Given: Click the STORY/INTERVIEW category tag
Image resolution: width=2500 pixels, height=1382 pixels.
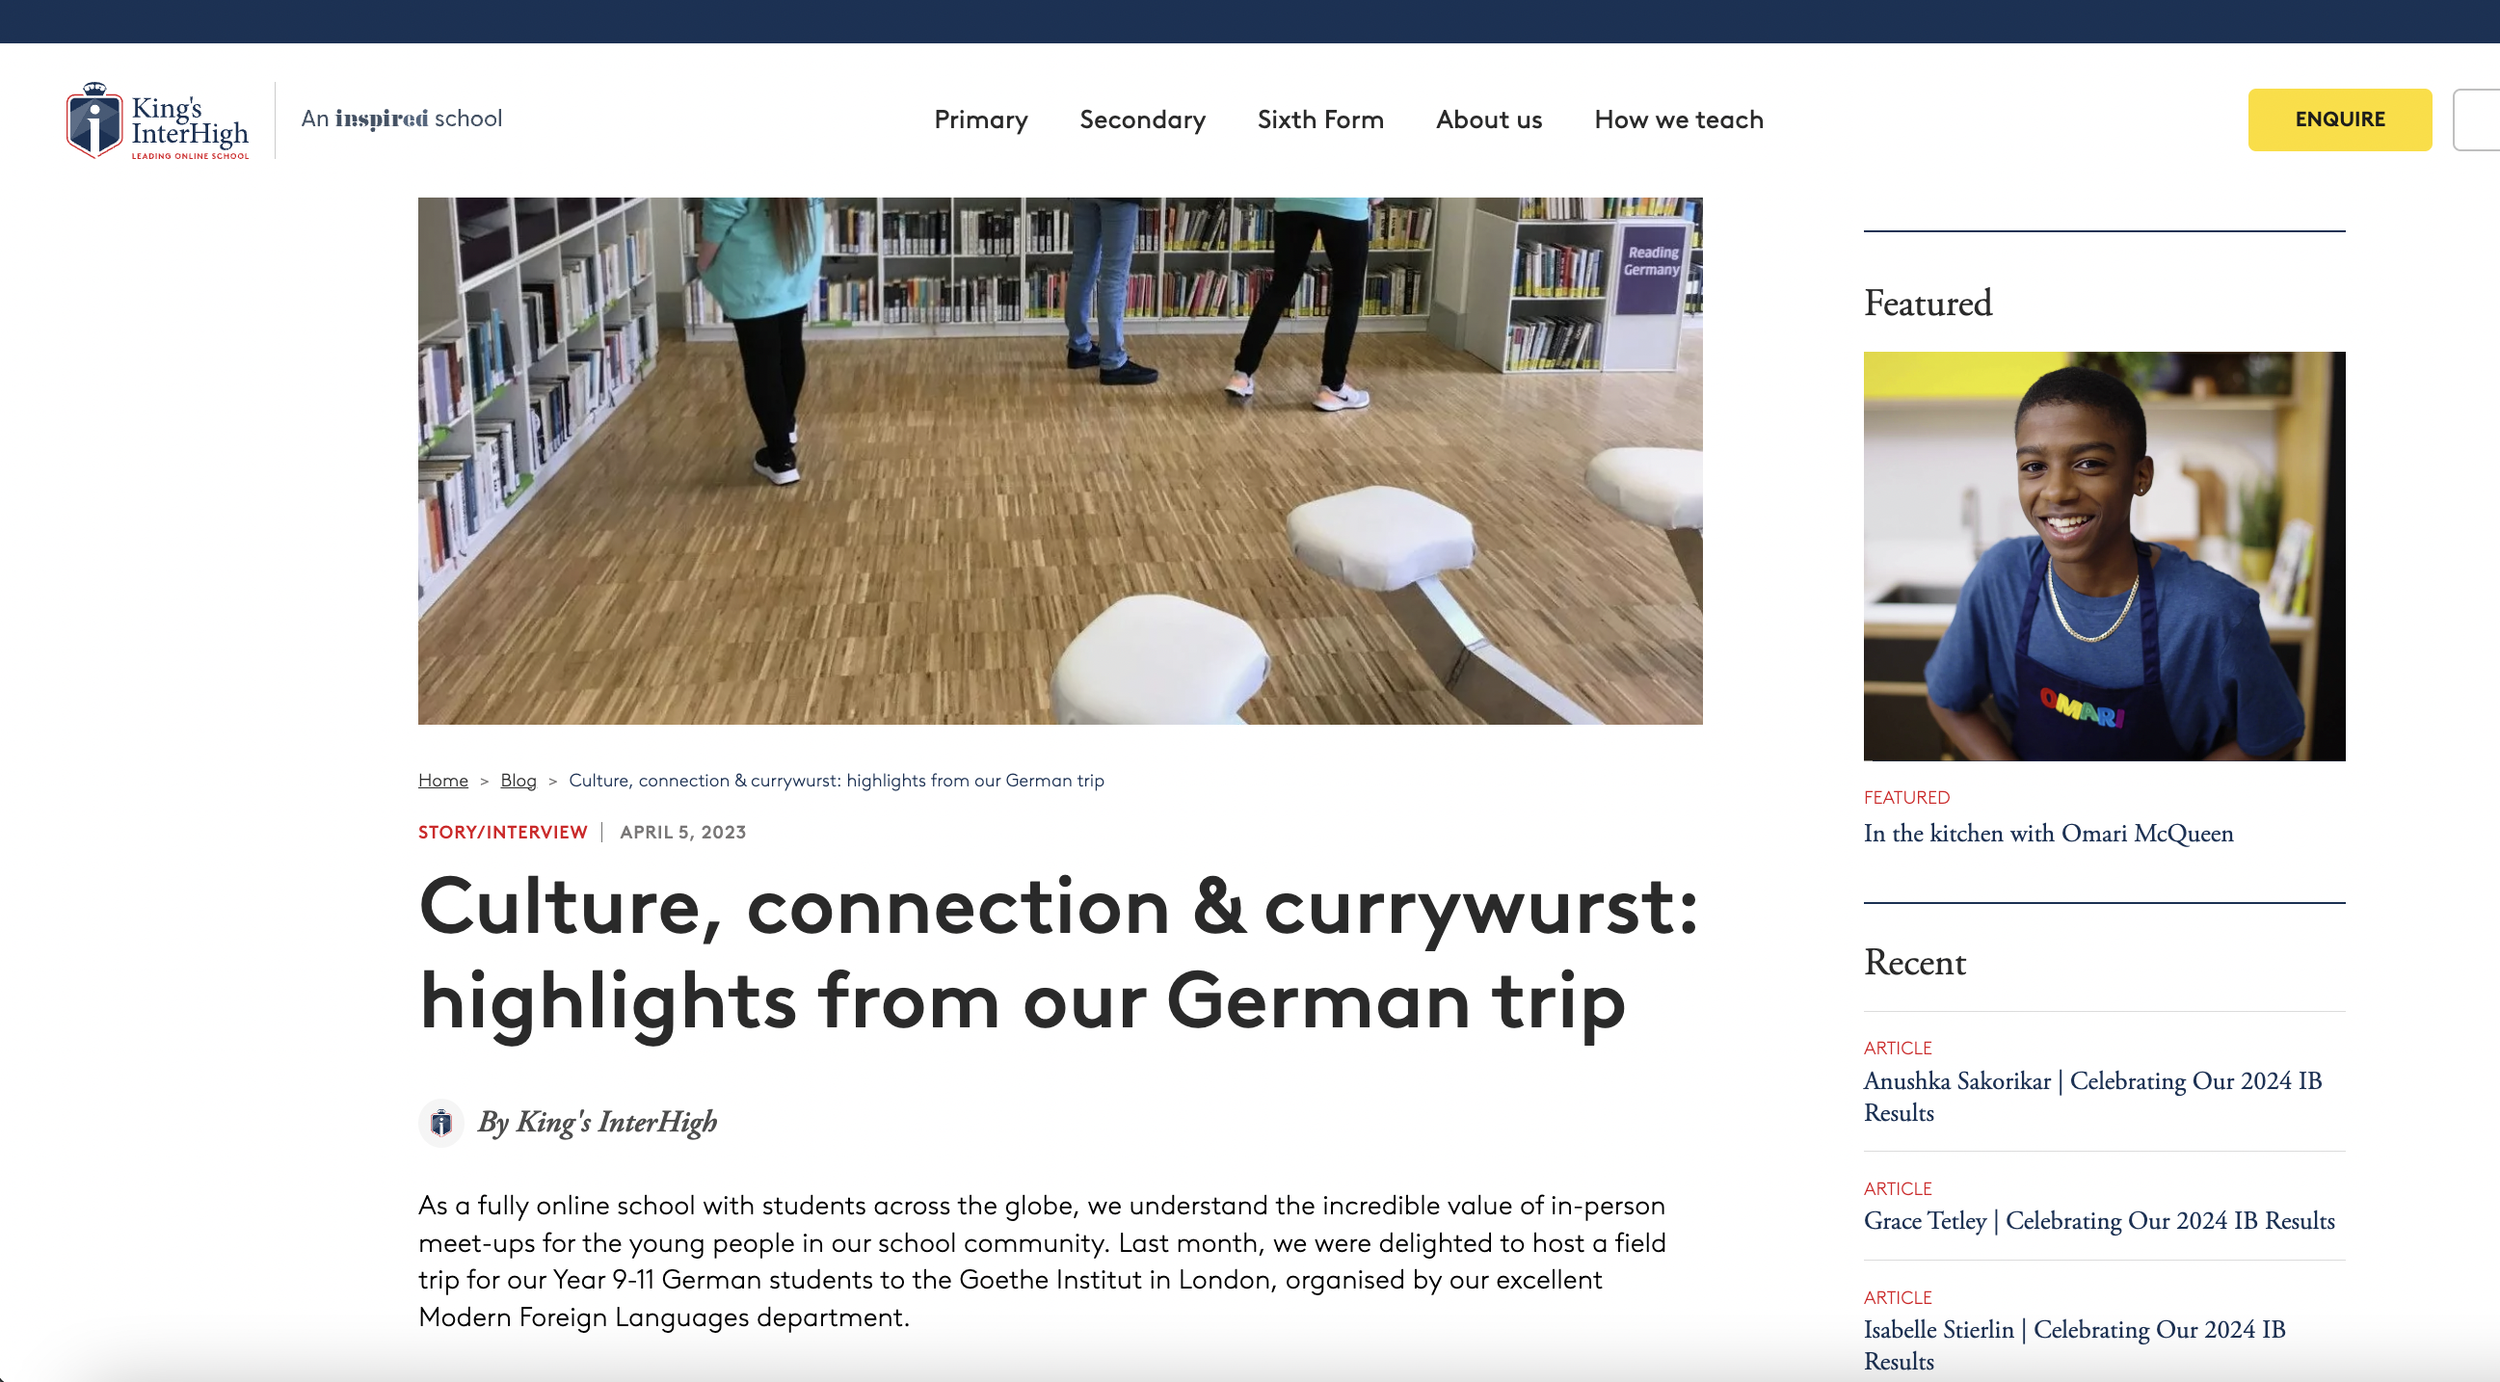Looking at the screenshot, I should (x=502, y=832).
